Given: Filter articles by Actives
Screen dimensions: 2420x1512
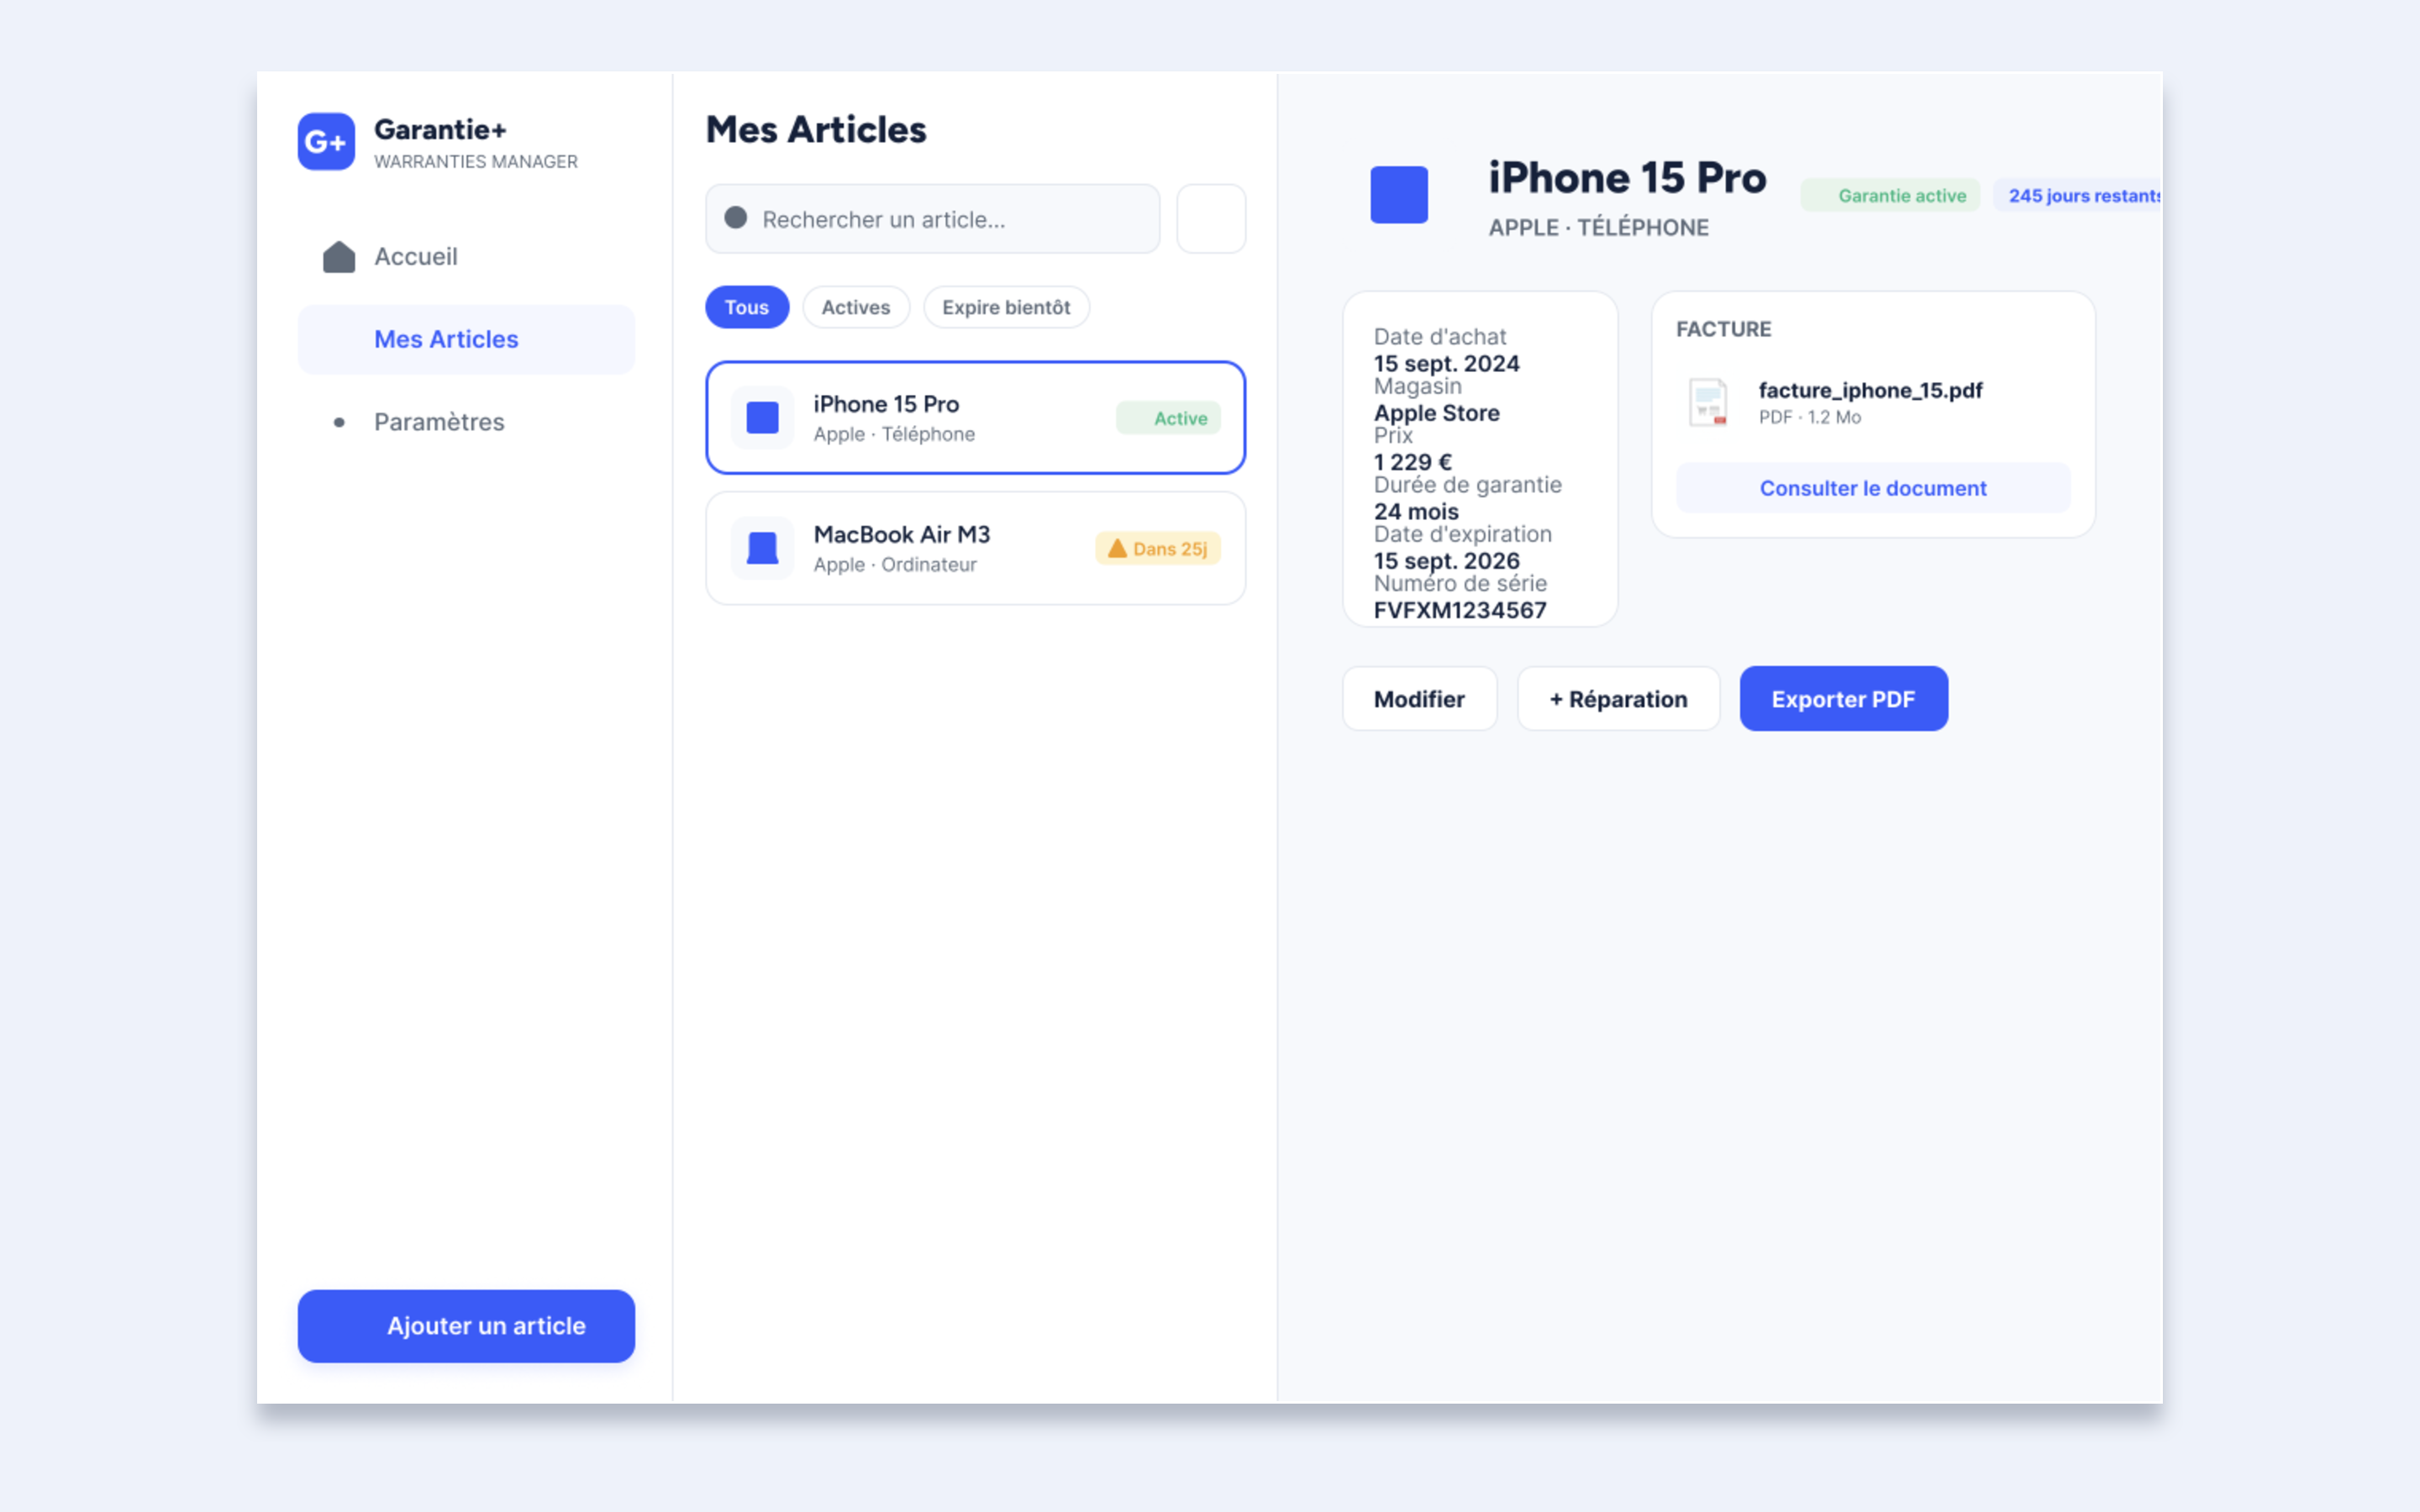Looking at the screenshot, I should pos(856,307).
